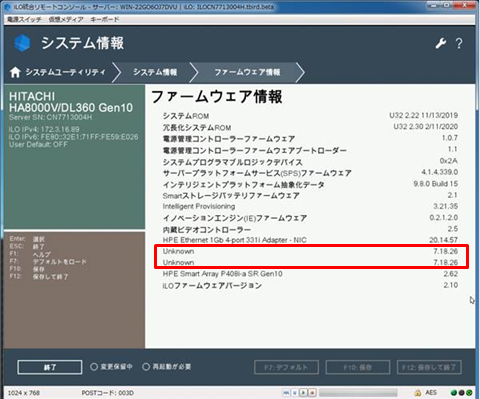The height and width of the screenshot is (399, 480).
Task: Select Intelligent Provisioning row
Action: click(x=310, y=206)
